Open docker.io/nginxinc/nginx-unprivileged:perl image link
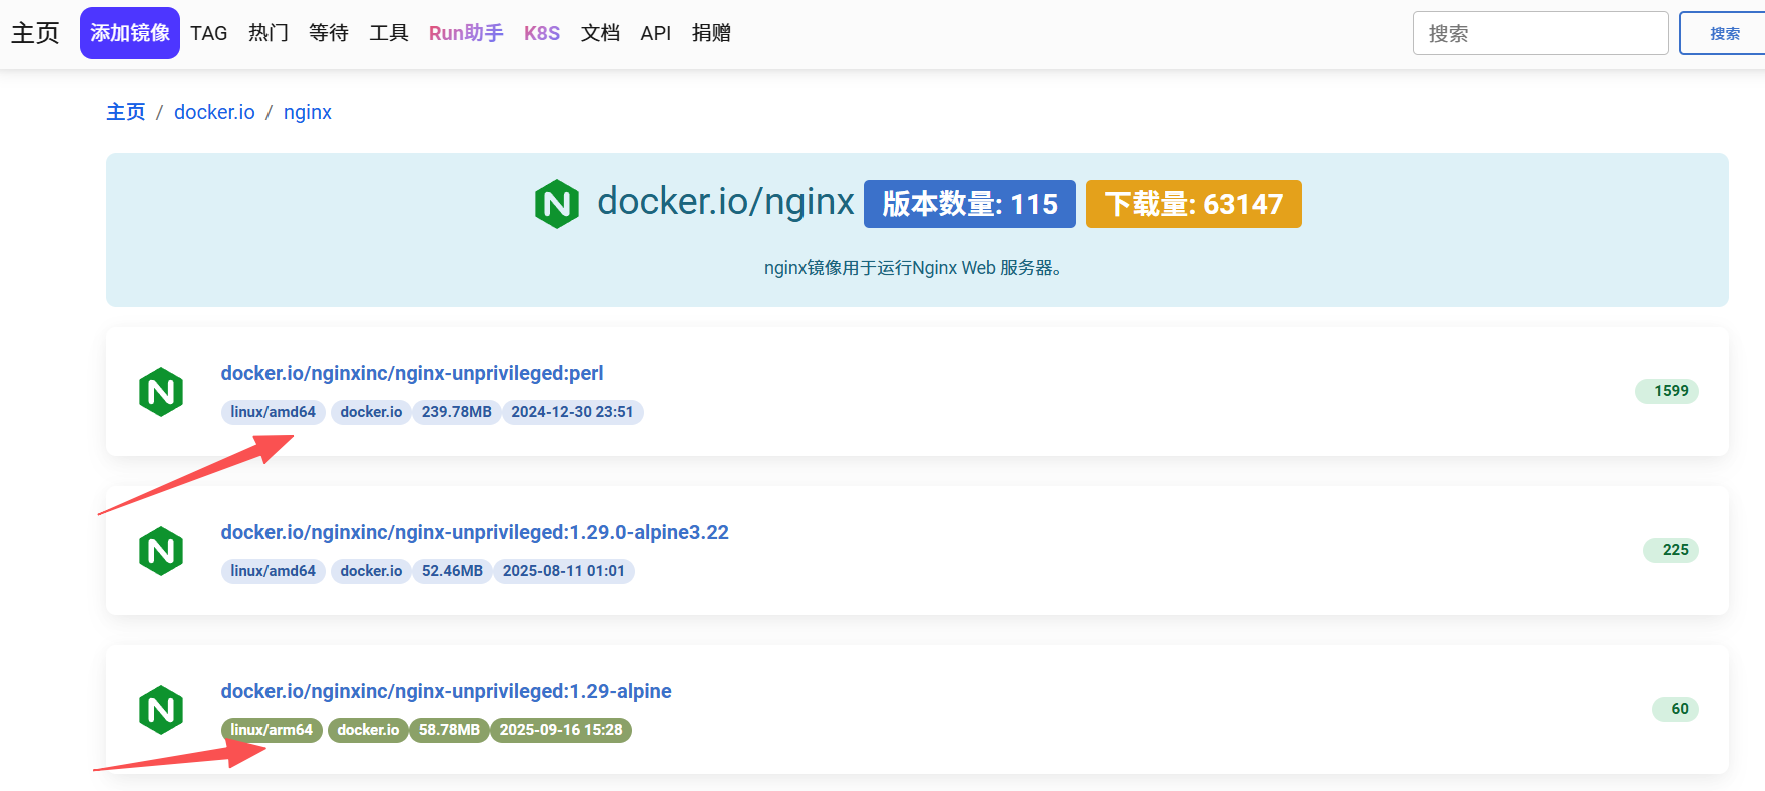Screen dimensions: 1765x791 [x=412, y=373]
